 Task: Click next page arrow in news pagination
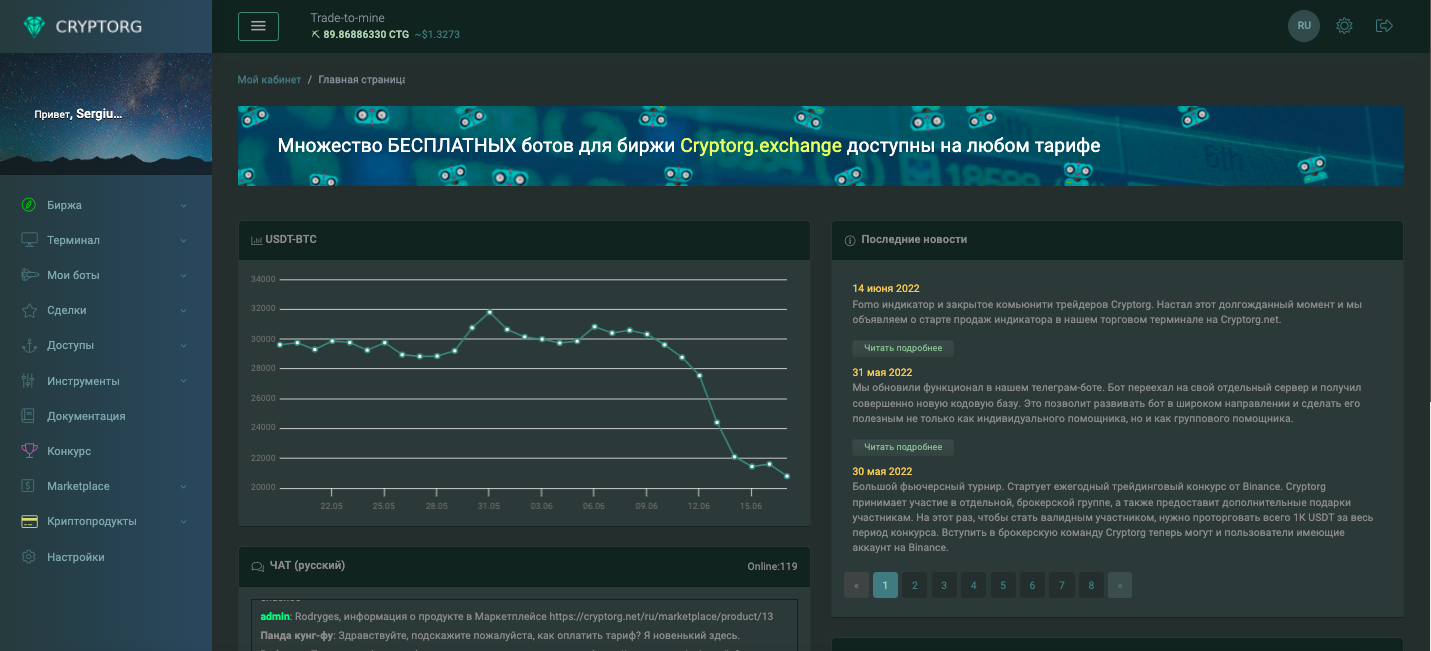[x=1120, y=585]
